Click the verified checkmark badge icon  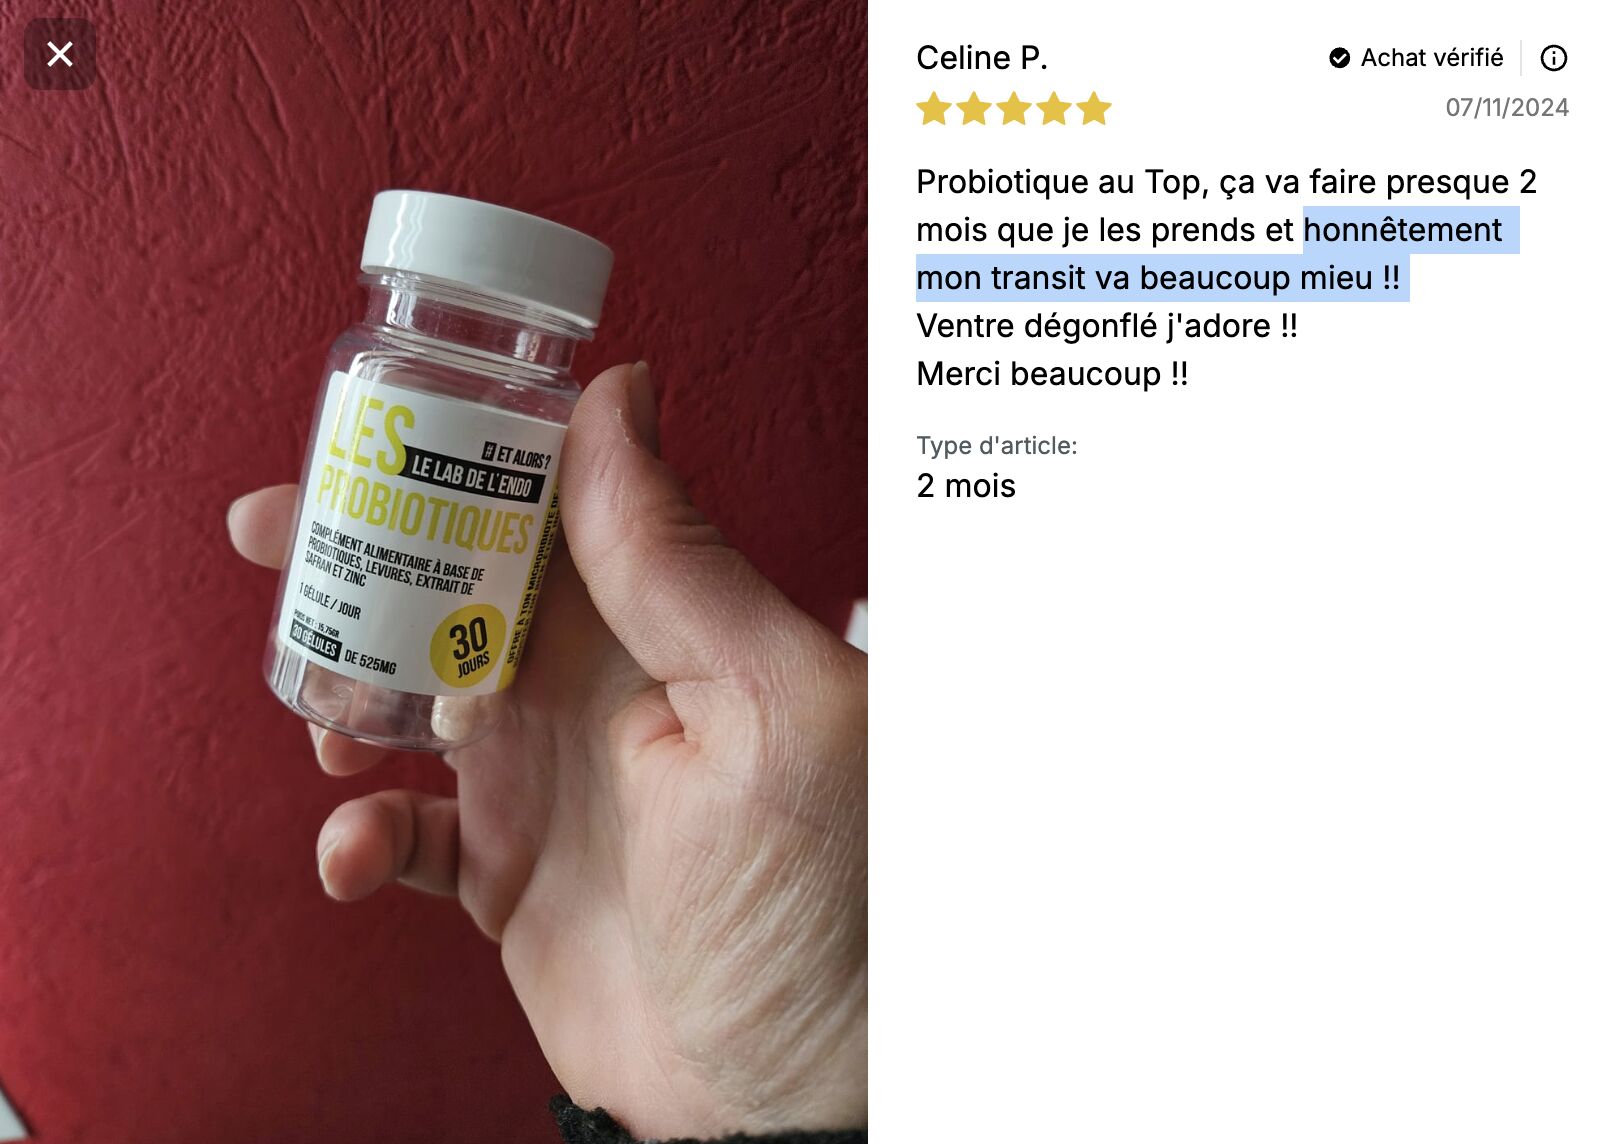(x=1339, y=58)
